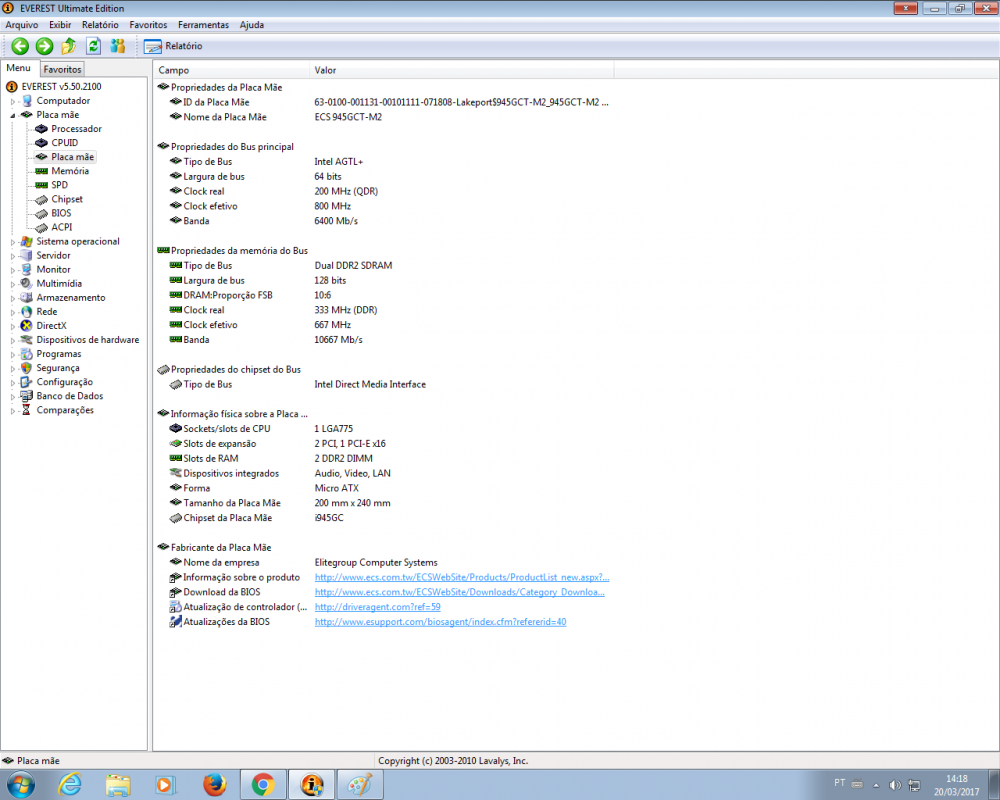Expand the Sistema operacional tree node
The image size is (1000, 800).
point(13,241)
